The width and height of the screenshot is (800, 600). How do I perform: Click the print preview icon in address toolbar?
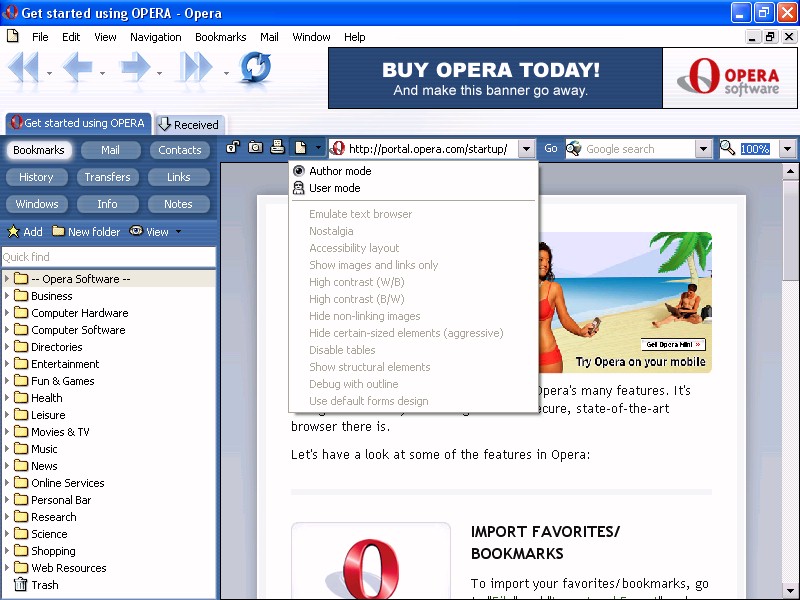coord(277,147)
